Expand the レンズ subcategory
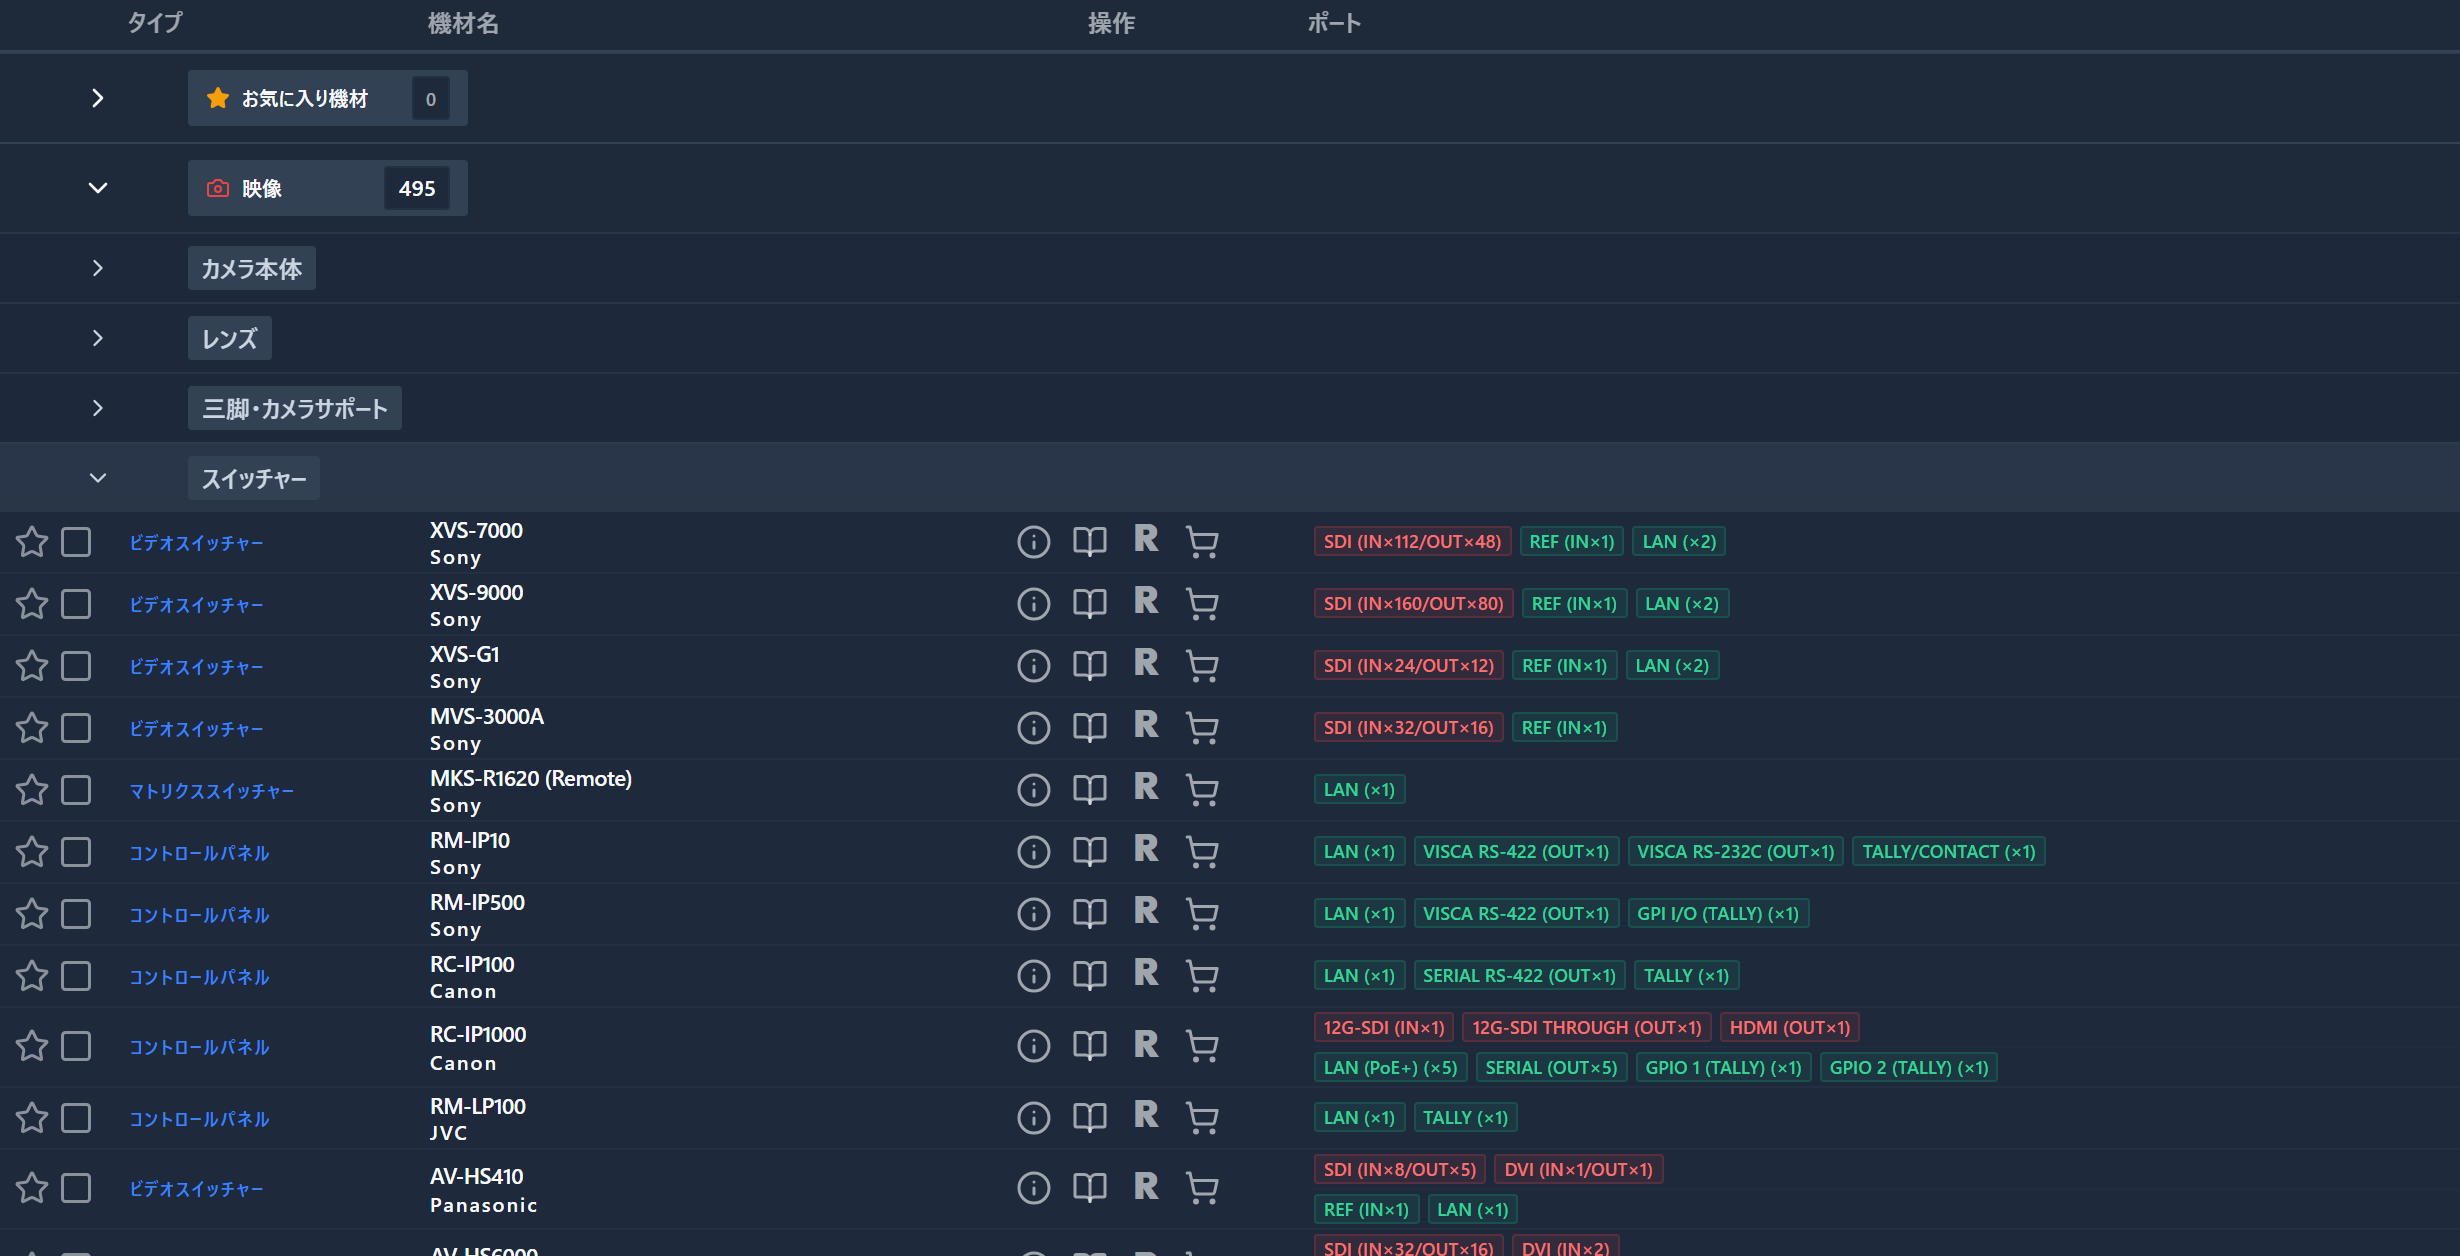The height and width of the screenshot is (1256, 2460). coord(97,338)
